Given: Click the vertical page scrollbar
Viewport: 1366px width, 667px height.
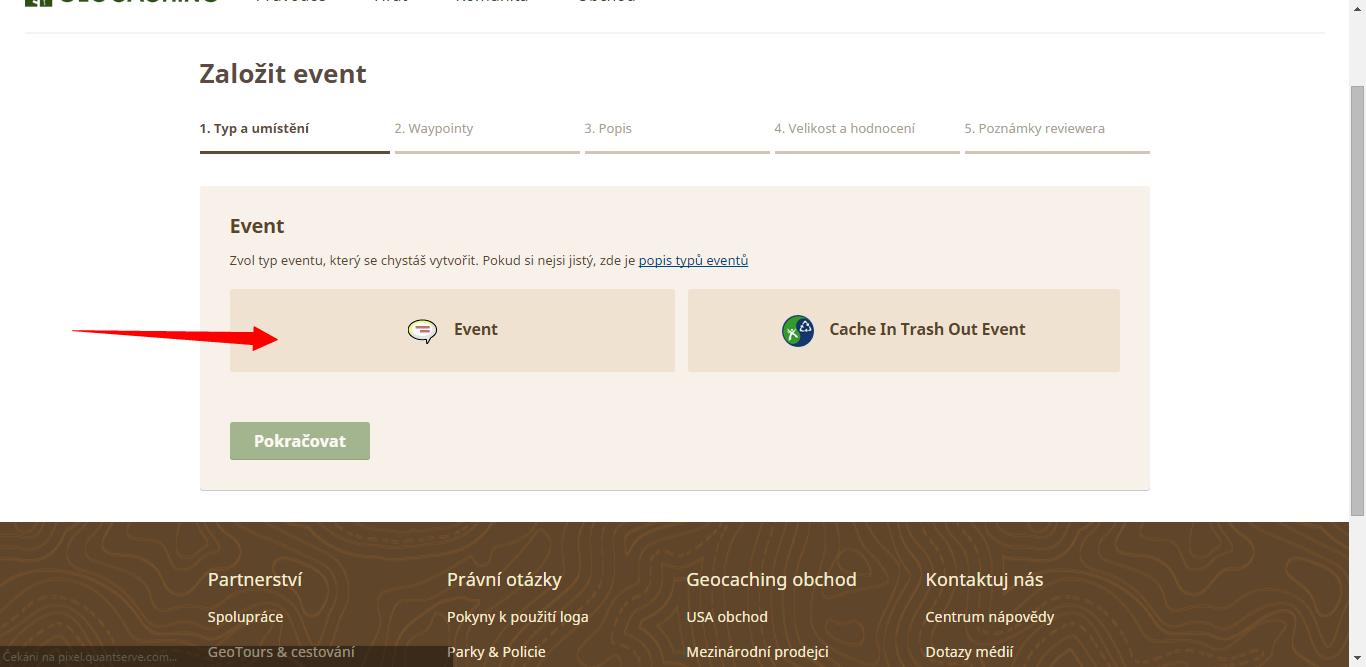Looking at the screenshot, I should click(1357, 300).
